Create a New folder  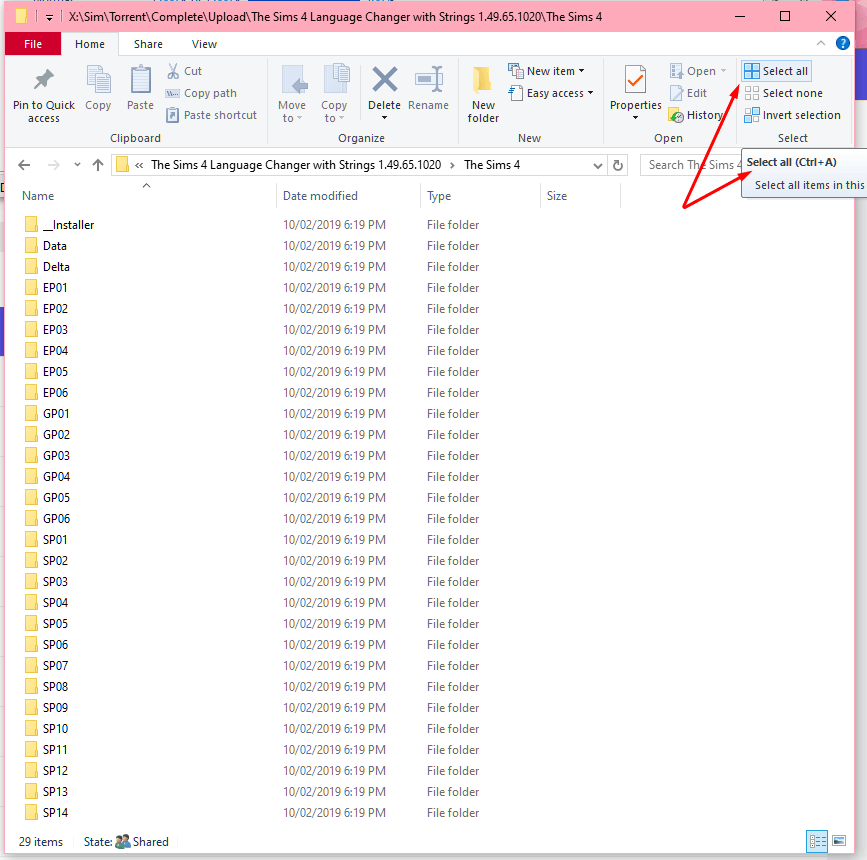pyautogui.click(x=483, y=95)
